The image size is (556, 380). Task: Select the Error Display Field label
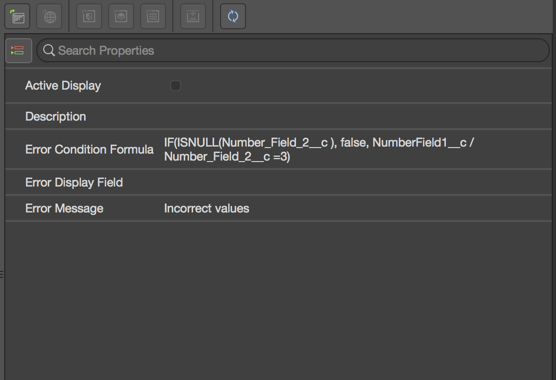click(x=74, y=182)
